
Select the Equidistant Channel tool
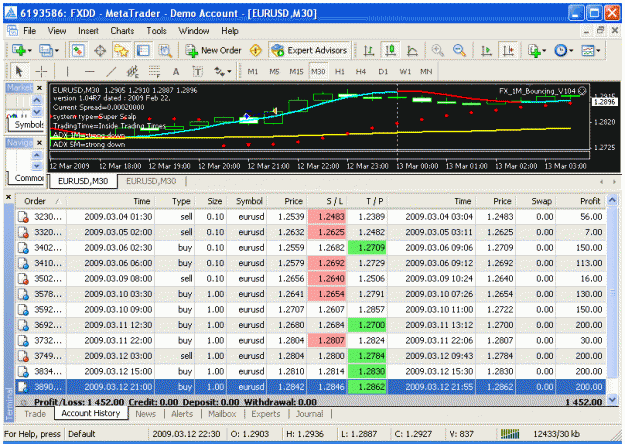click(132, 72)
